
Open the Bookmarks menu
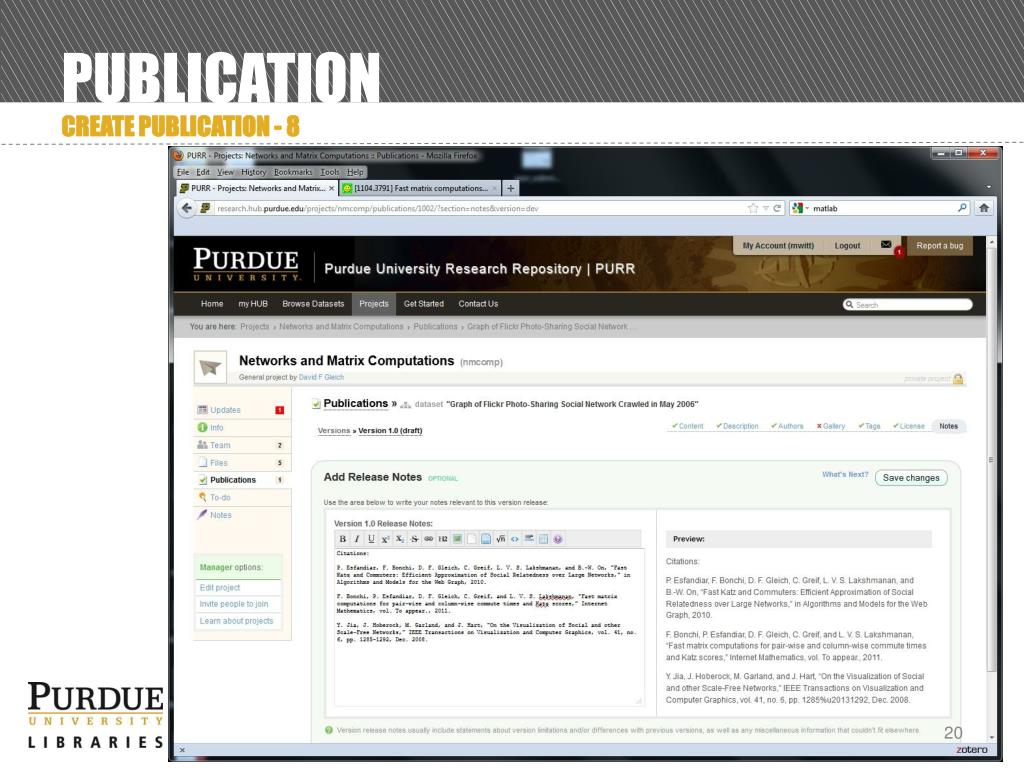(x=293, y=172)
